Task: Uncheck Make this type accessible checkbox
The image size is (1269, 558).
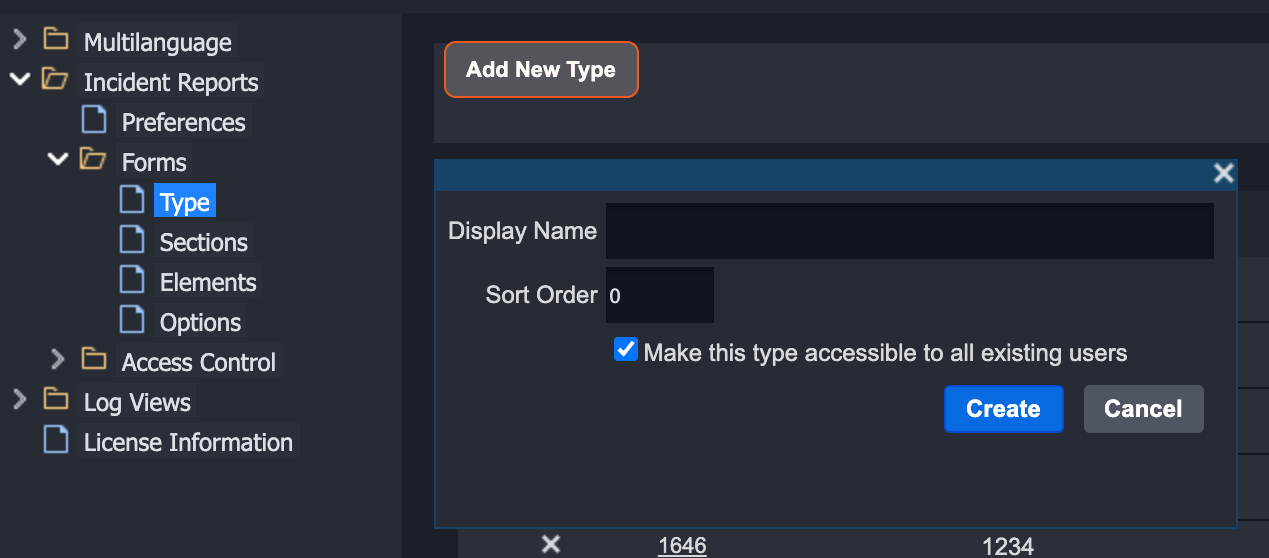Action: click(x=626, y=351)
